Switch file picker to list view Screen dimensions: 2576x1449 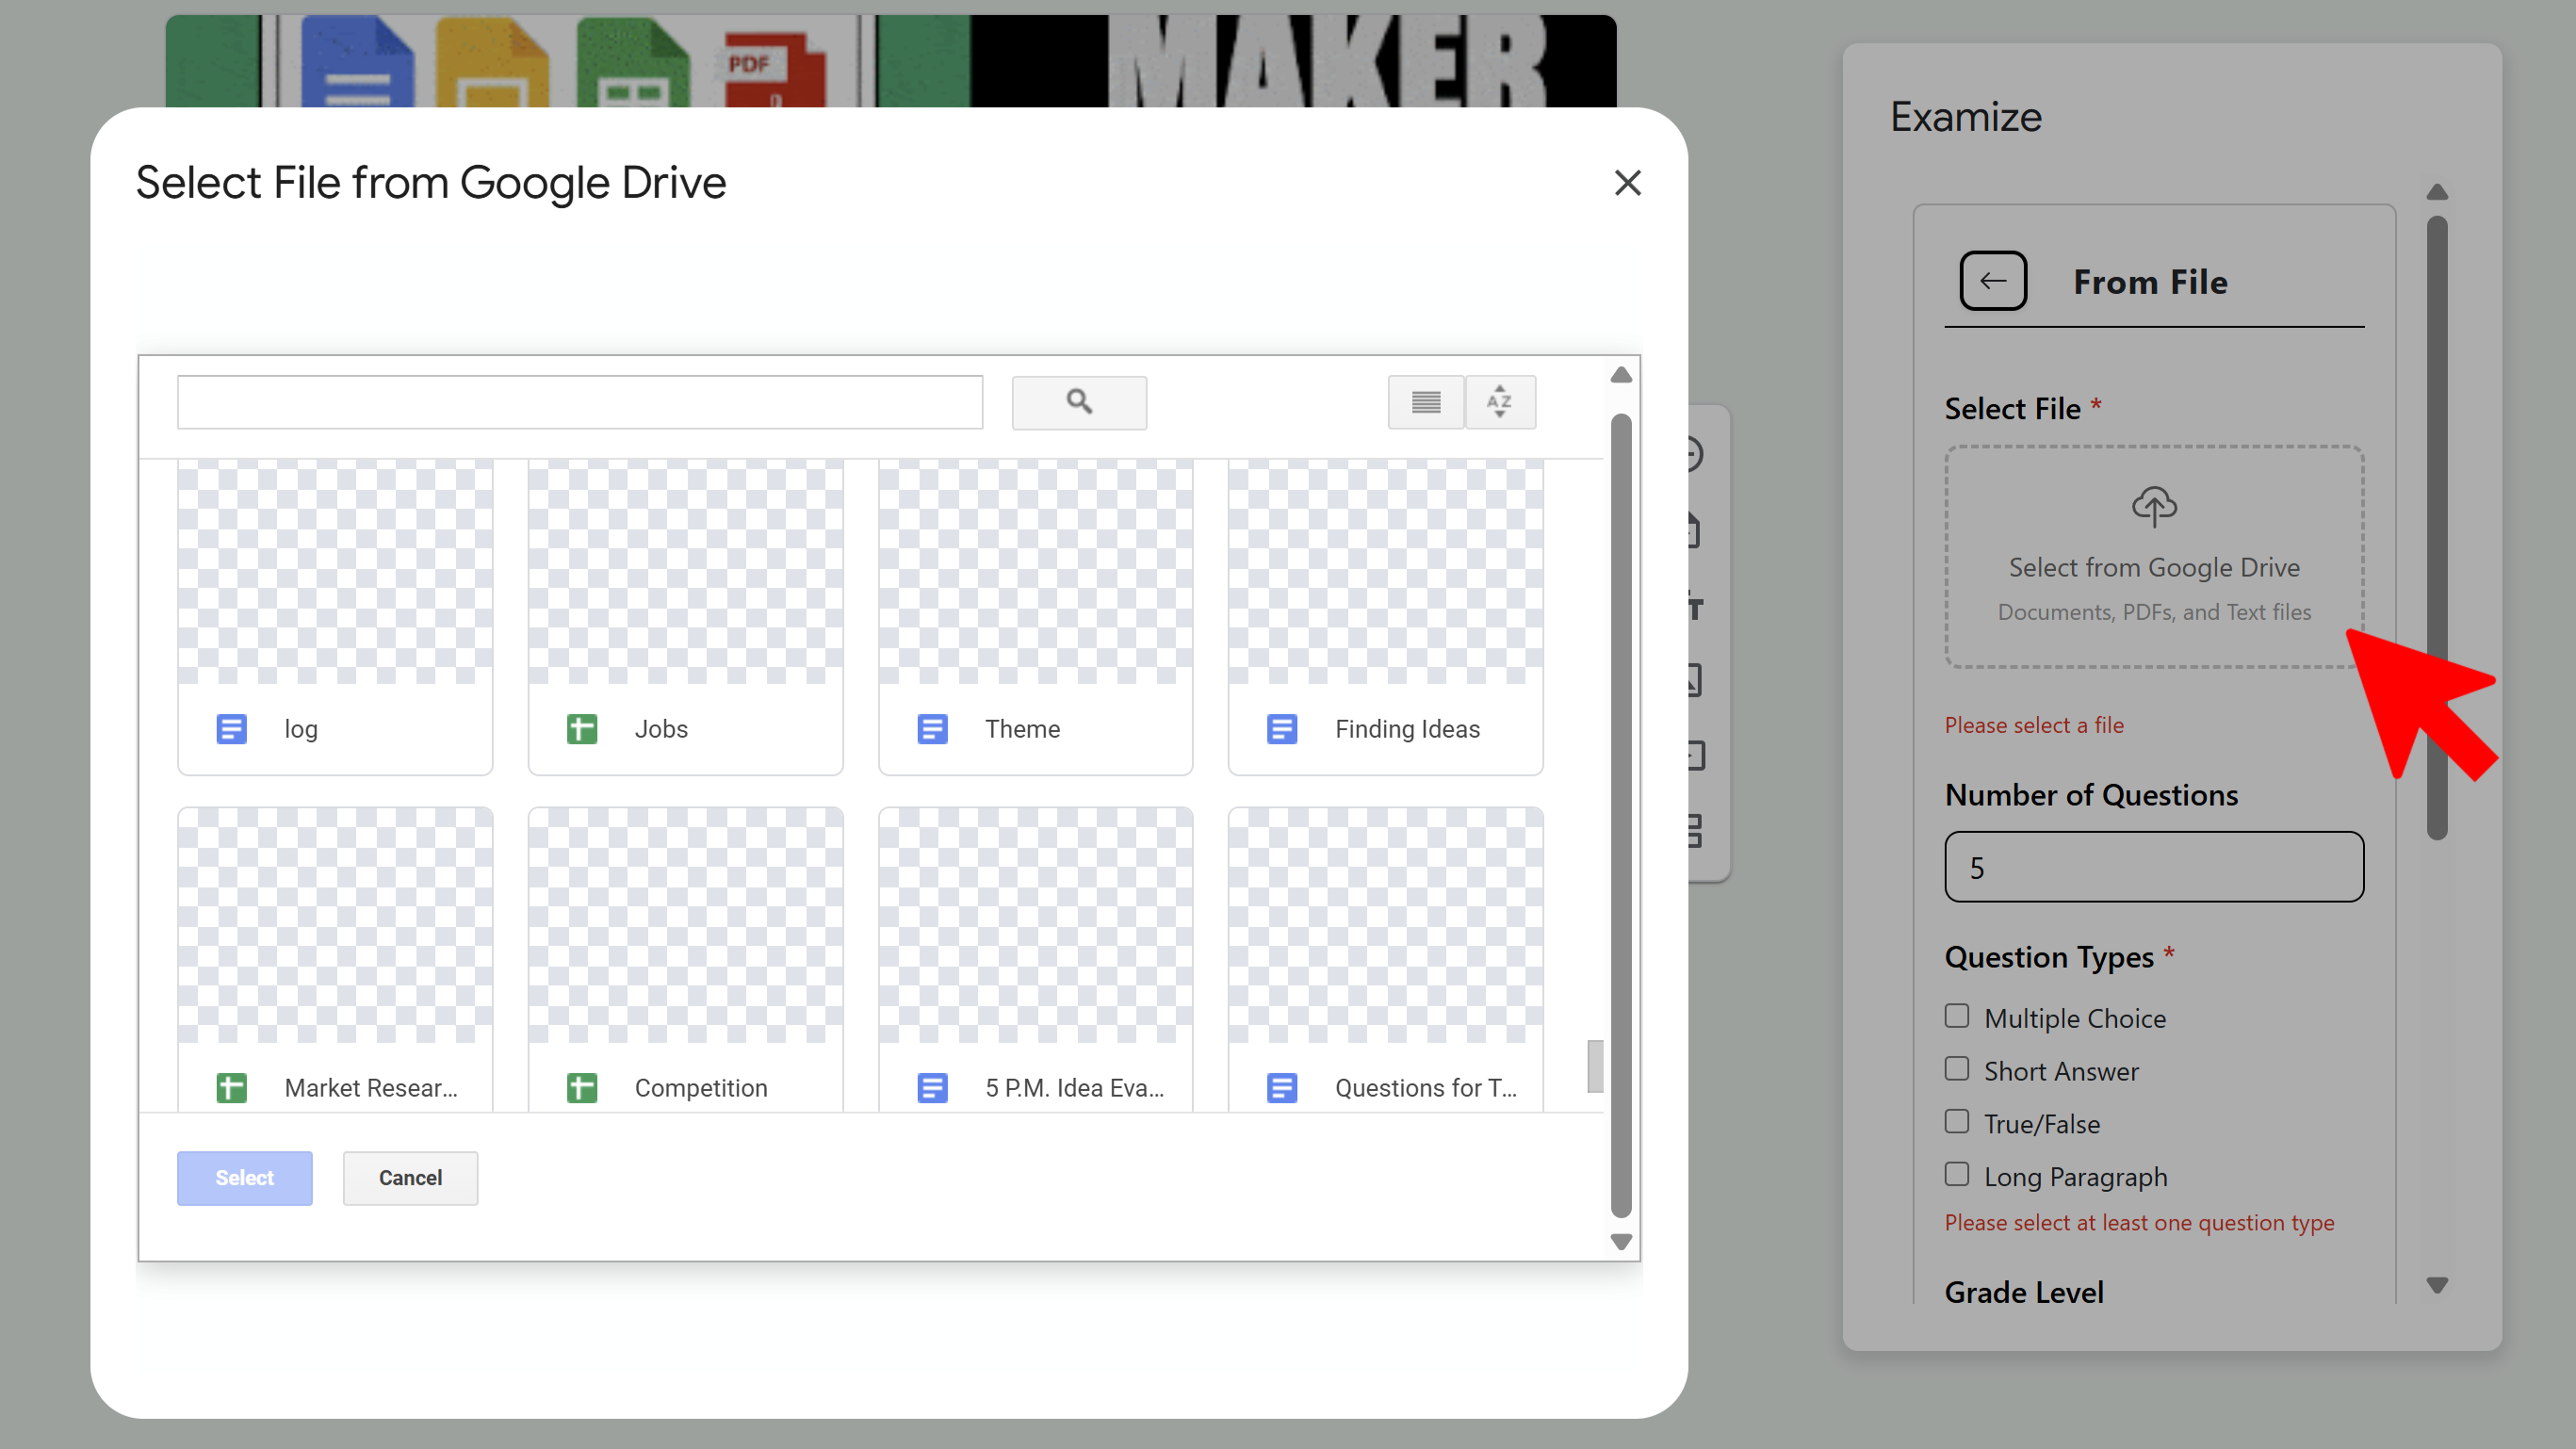(x=1424, y=402)
